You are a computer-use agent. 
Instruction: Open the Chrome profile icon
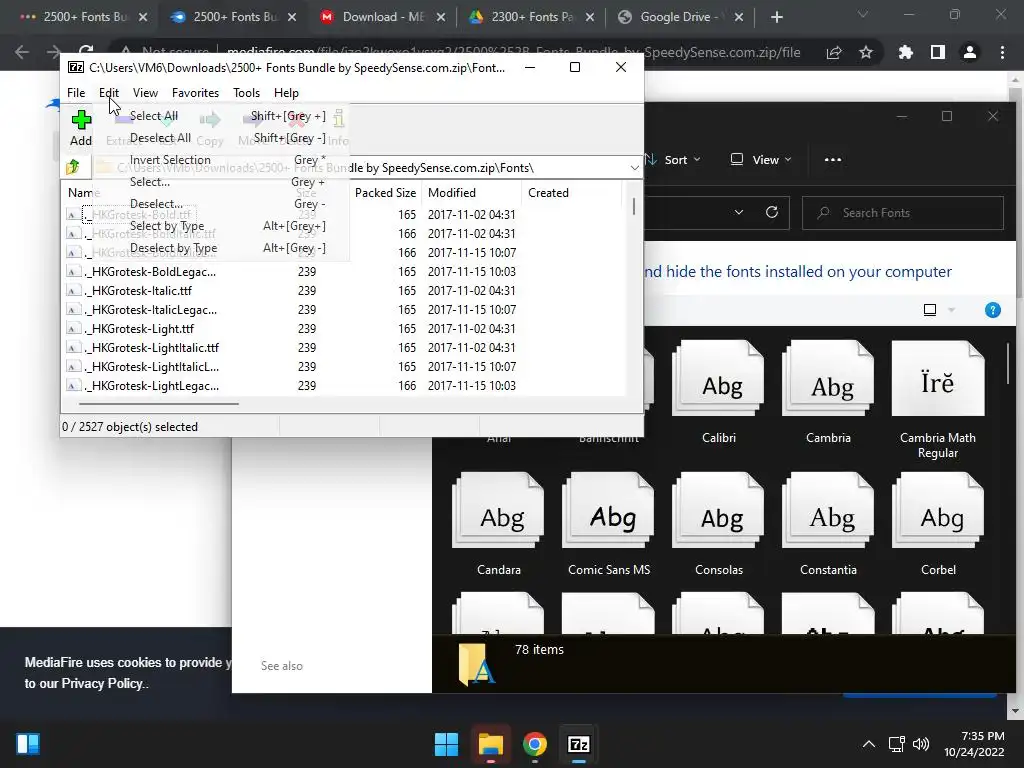tap(970, 52)
